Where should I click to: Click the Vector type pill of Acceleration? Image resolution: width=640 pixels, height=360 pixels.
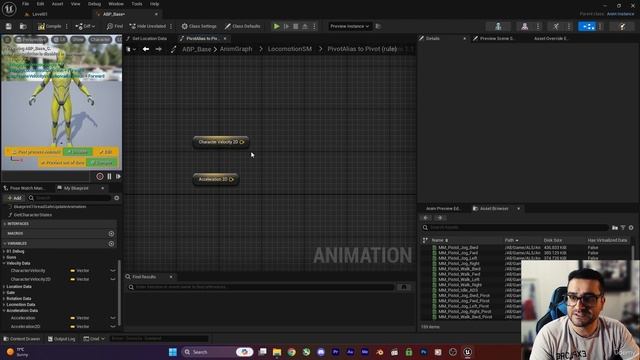pyautogui.click(x=80, y=318)
